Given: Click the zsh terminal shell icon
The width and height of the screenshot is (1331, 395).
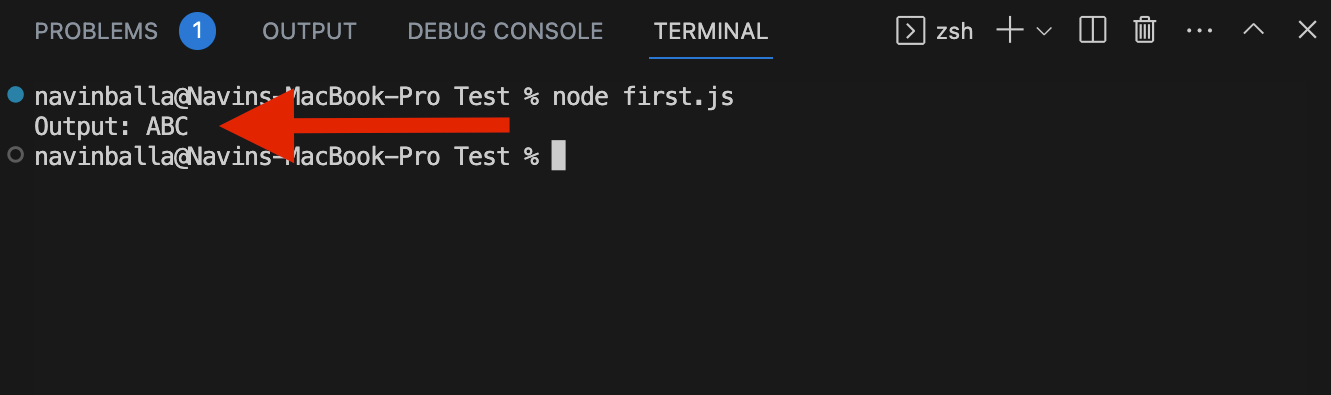Looking at the screenshot, I should [x=910, y=31].
